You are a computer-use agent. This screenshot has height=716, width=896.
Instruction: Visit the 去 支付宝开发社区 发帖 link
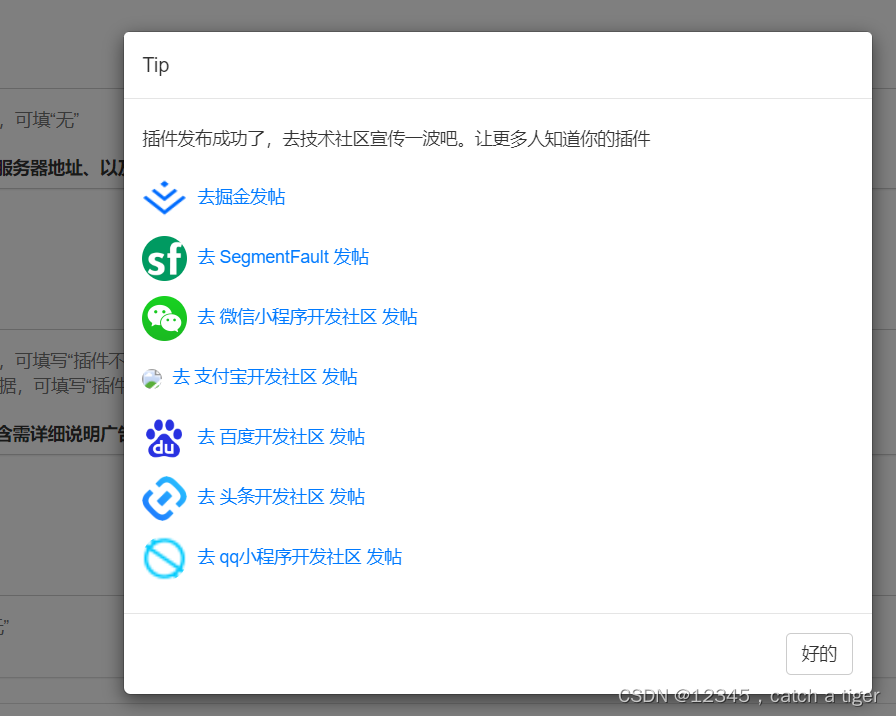265,377
